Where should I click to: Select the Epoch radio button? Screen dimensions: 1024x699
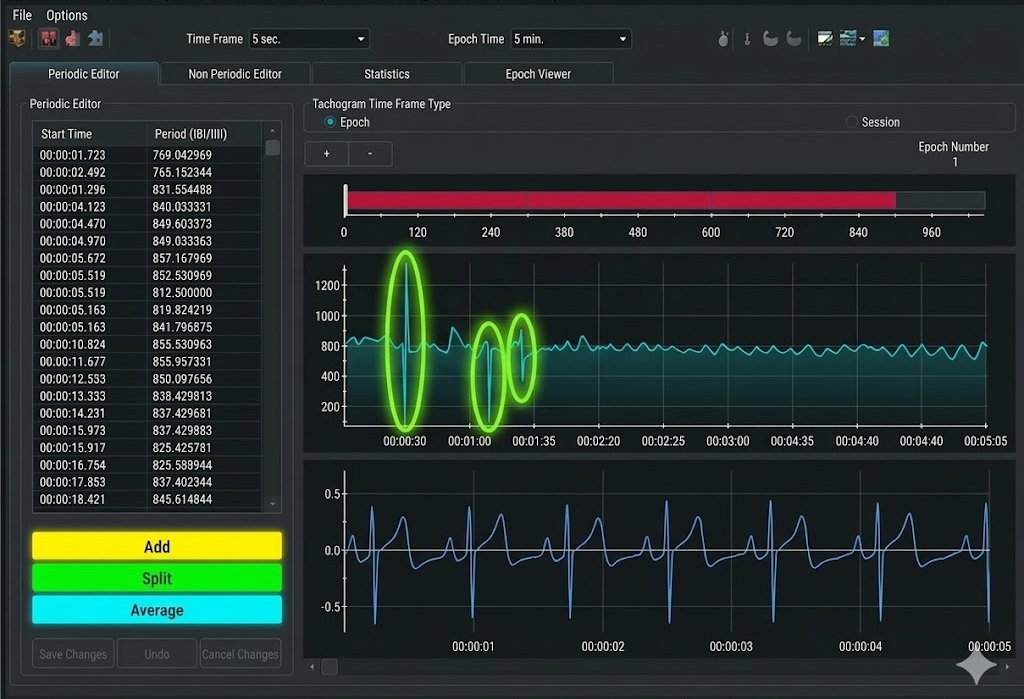pyautogui.click(x=331, y=122)
